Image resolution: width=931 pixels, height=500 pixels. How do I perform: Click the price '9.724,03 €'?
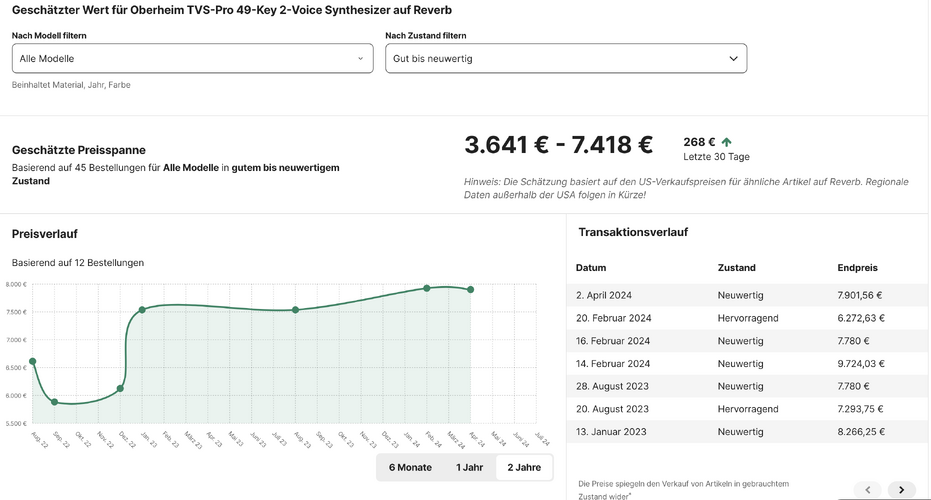coord(861,363)
